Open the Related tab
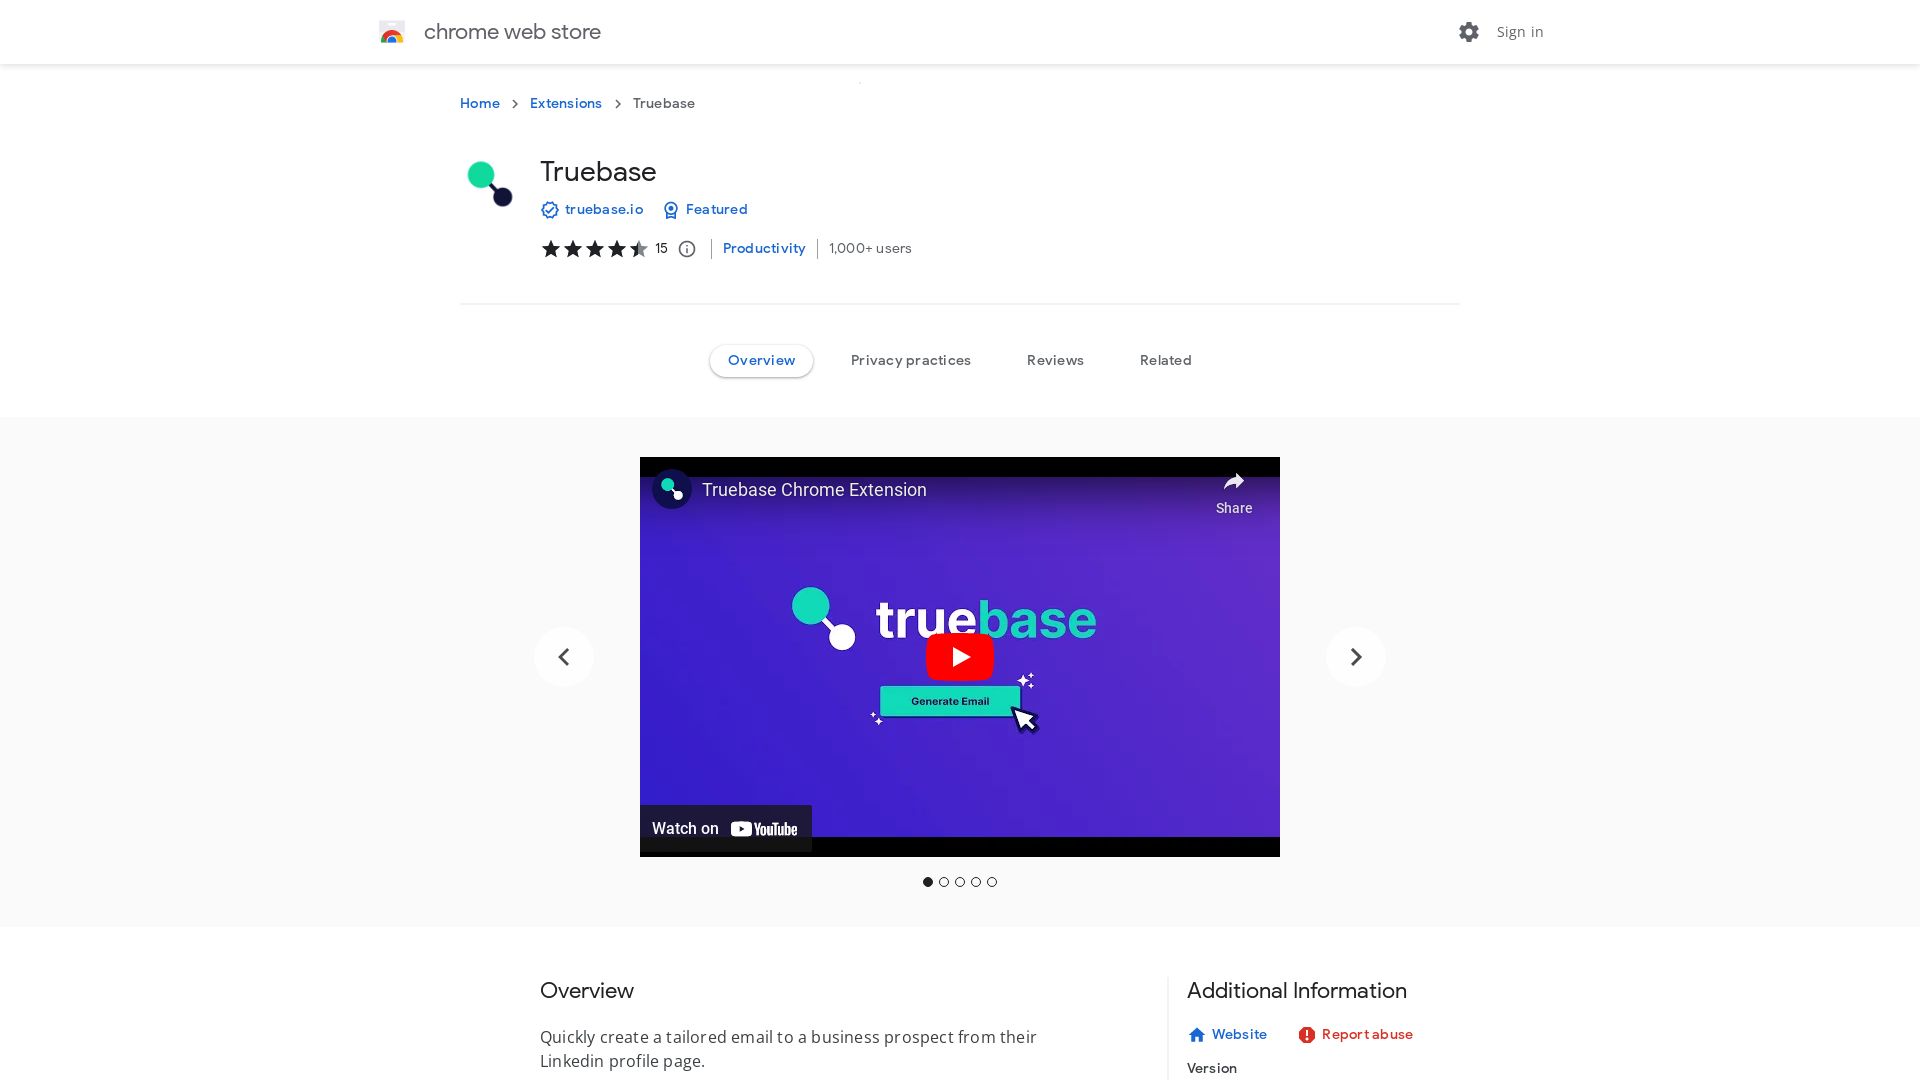The image size is (1920, 1080). pos(1165,361)
